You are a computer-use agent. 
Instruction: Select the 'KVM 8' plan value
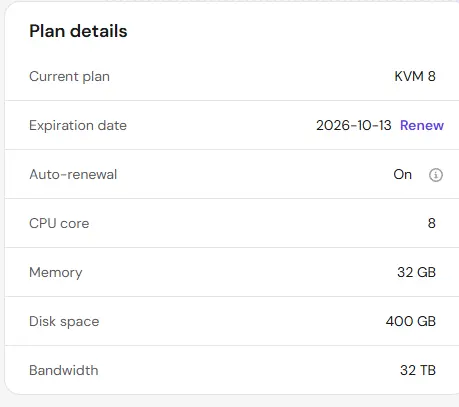pyautogui.click(x=415, y=76)
